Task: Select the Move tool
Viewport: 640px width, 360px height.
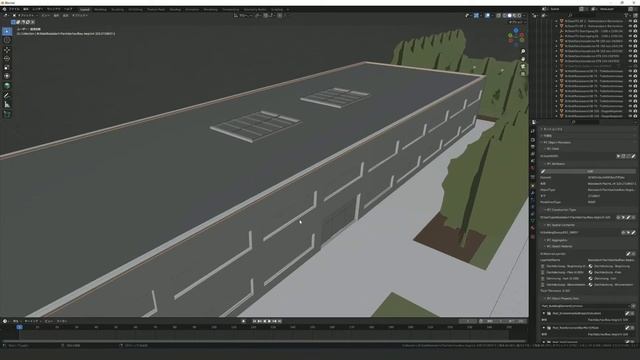Action: point(7,50)
